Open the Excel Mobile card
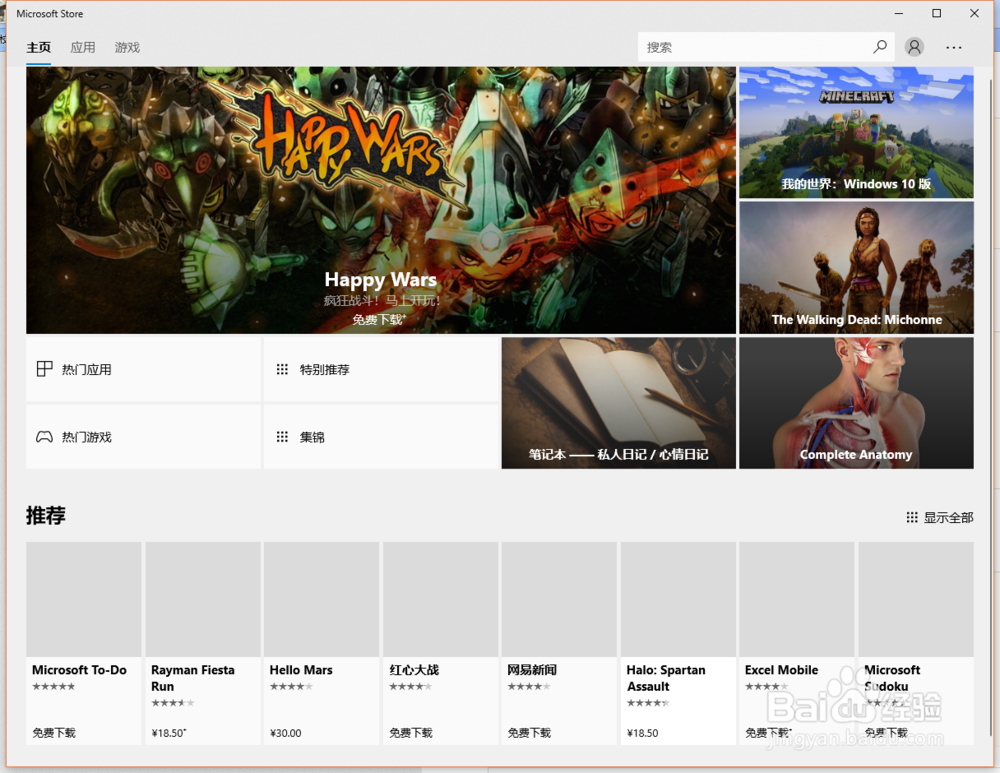This screenshot has height=773, width=1000. [x=797, y=644]
